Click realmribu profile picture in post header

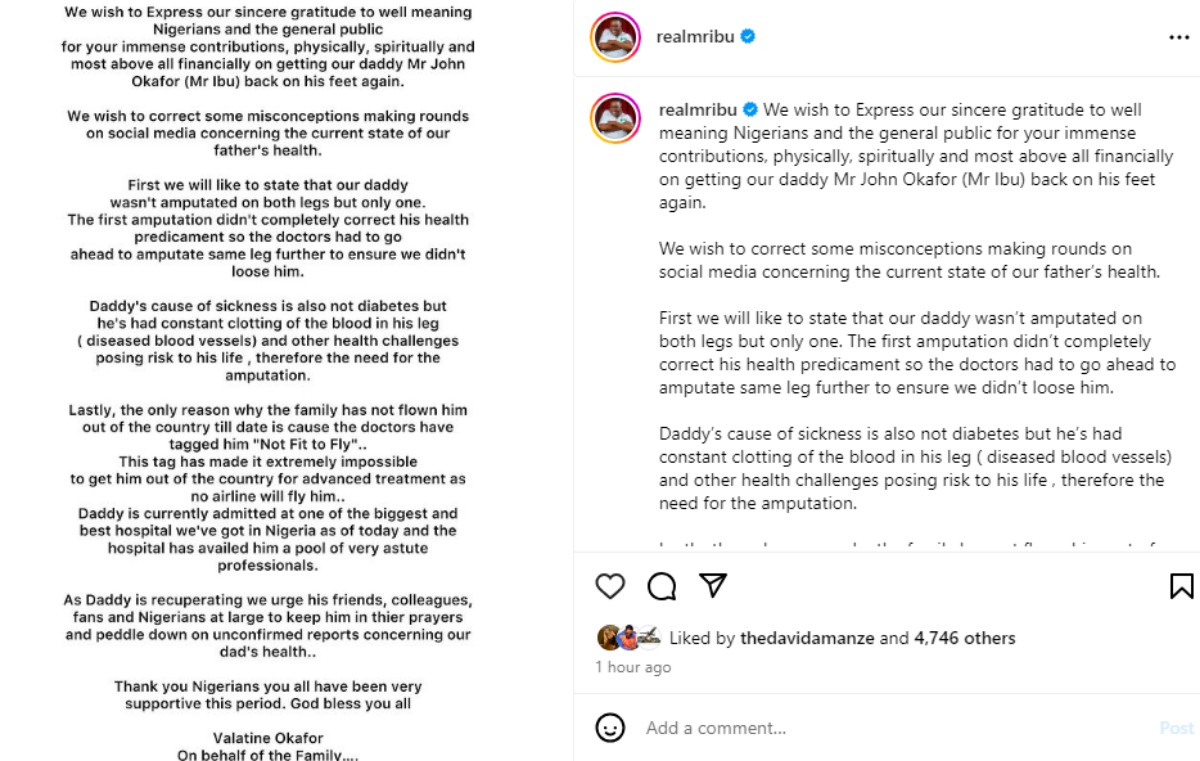tap(617, 37)
